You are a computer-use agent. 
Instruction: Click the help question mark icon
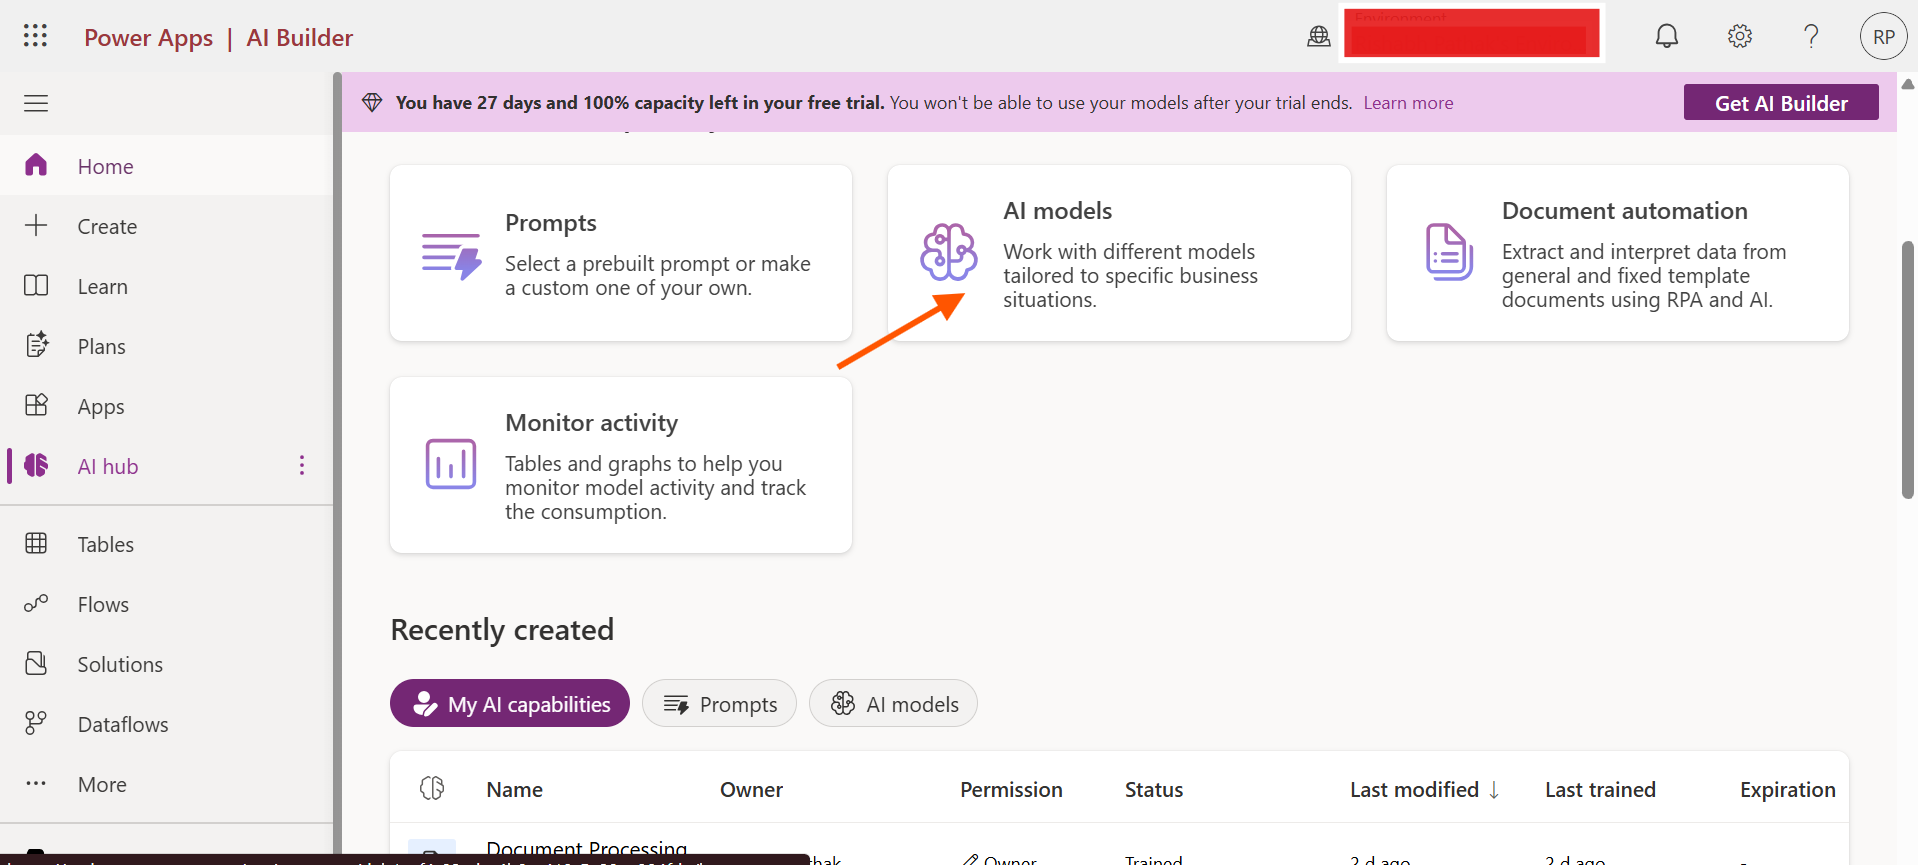pyautogui.click(x=1811, y=37)
